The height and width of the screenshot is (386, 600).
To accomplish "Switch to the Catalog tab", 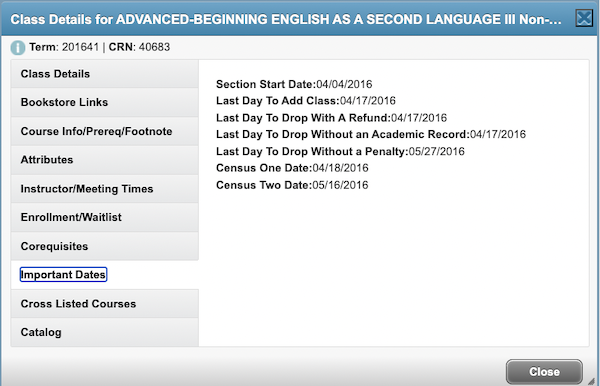I will coord(104,332).
